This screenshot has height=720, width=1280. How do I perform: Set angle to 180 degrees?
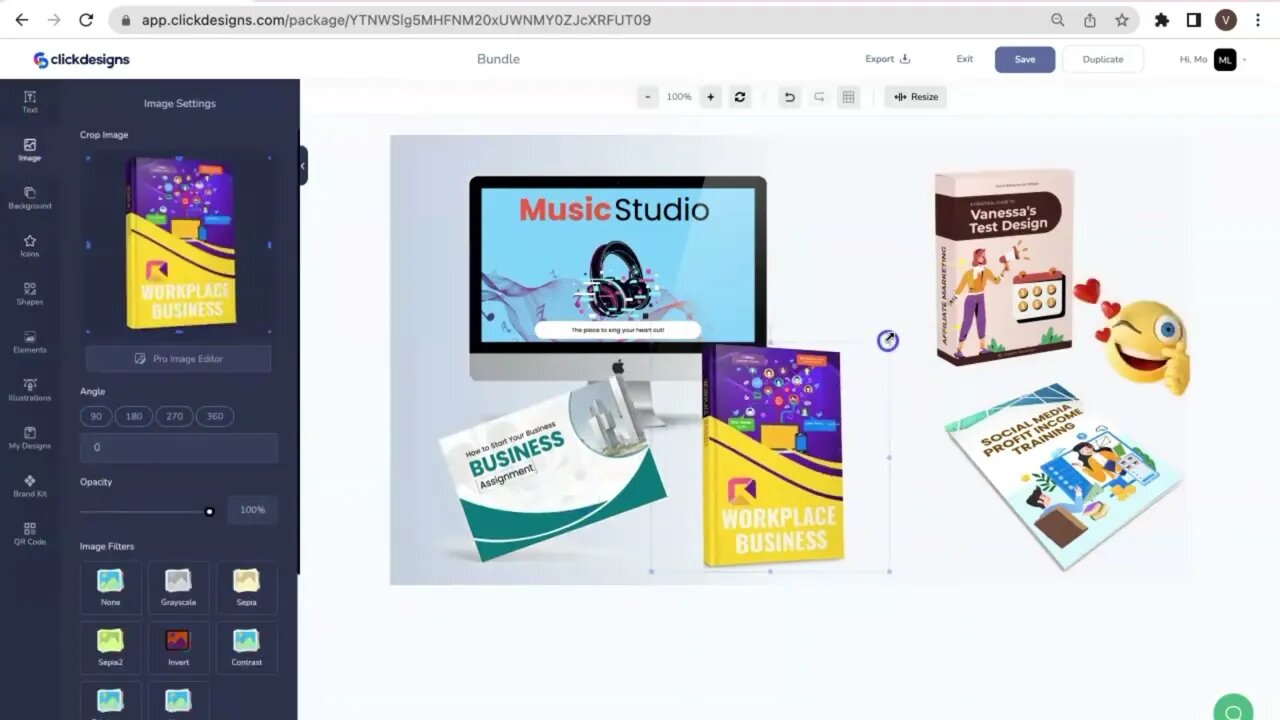click(134, 416)
